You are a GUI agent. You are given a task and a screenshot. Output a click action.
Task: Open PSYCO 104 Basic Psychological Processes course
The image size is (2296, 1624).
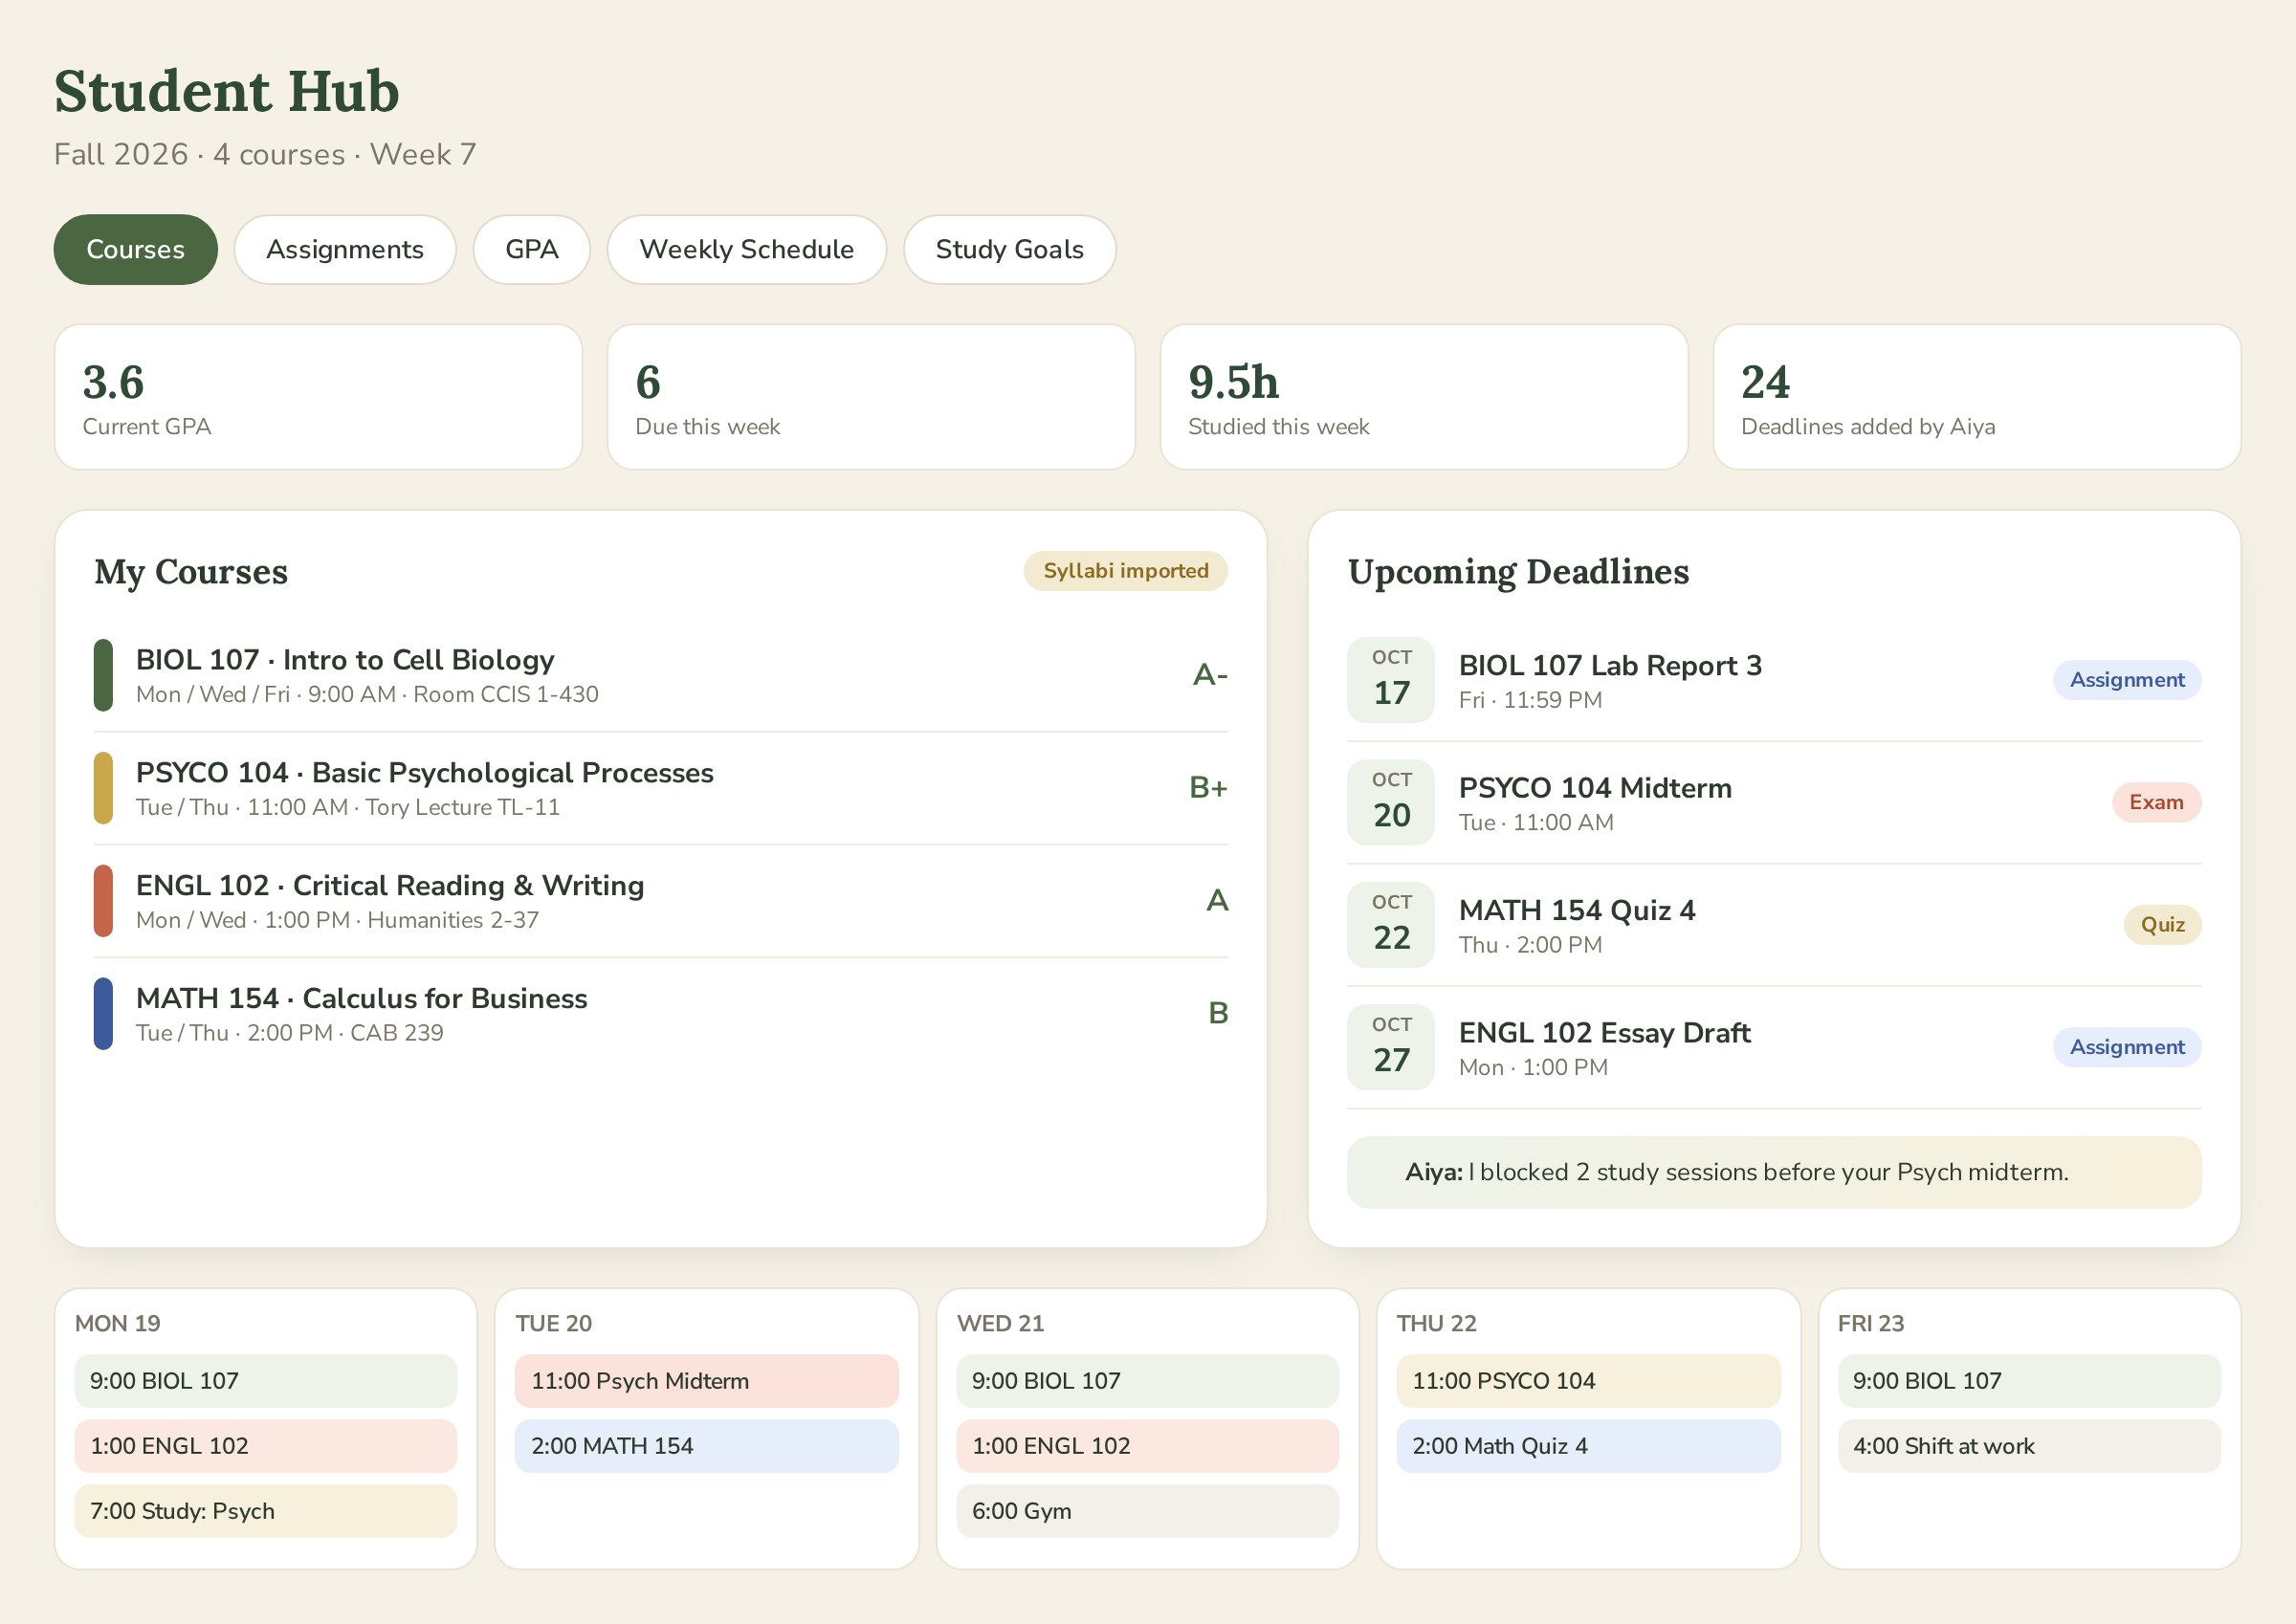(660, 788)
